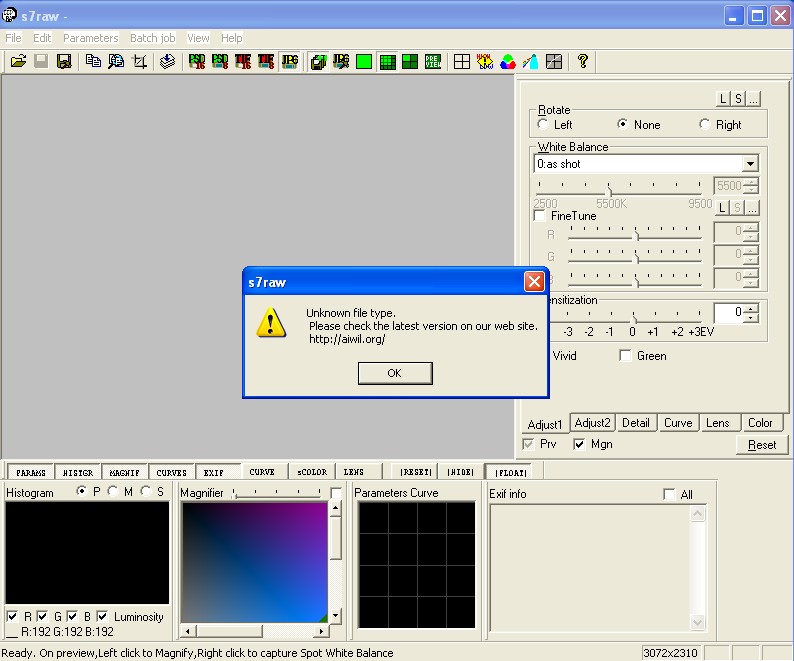794x661 pixels.
Task: Click the floppy disk save icon
Action: tap(64, 62)
